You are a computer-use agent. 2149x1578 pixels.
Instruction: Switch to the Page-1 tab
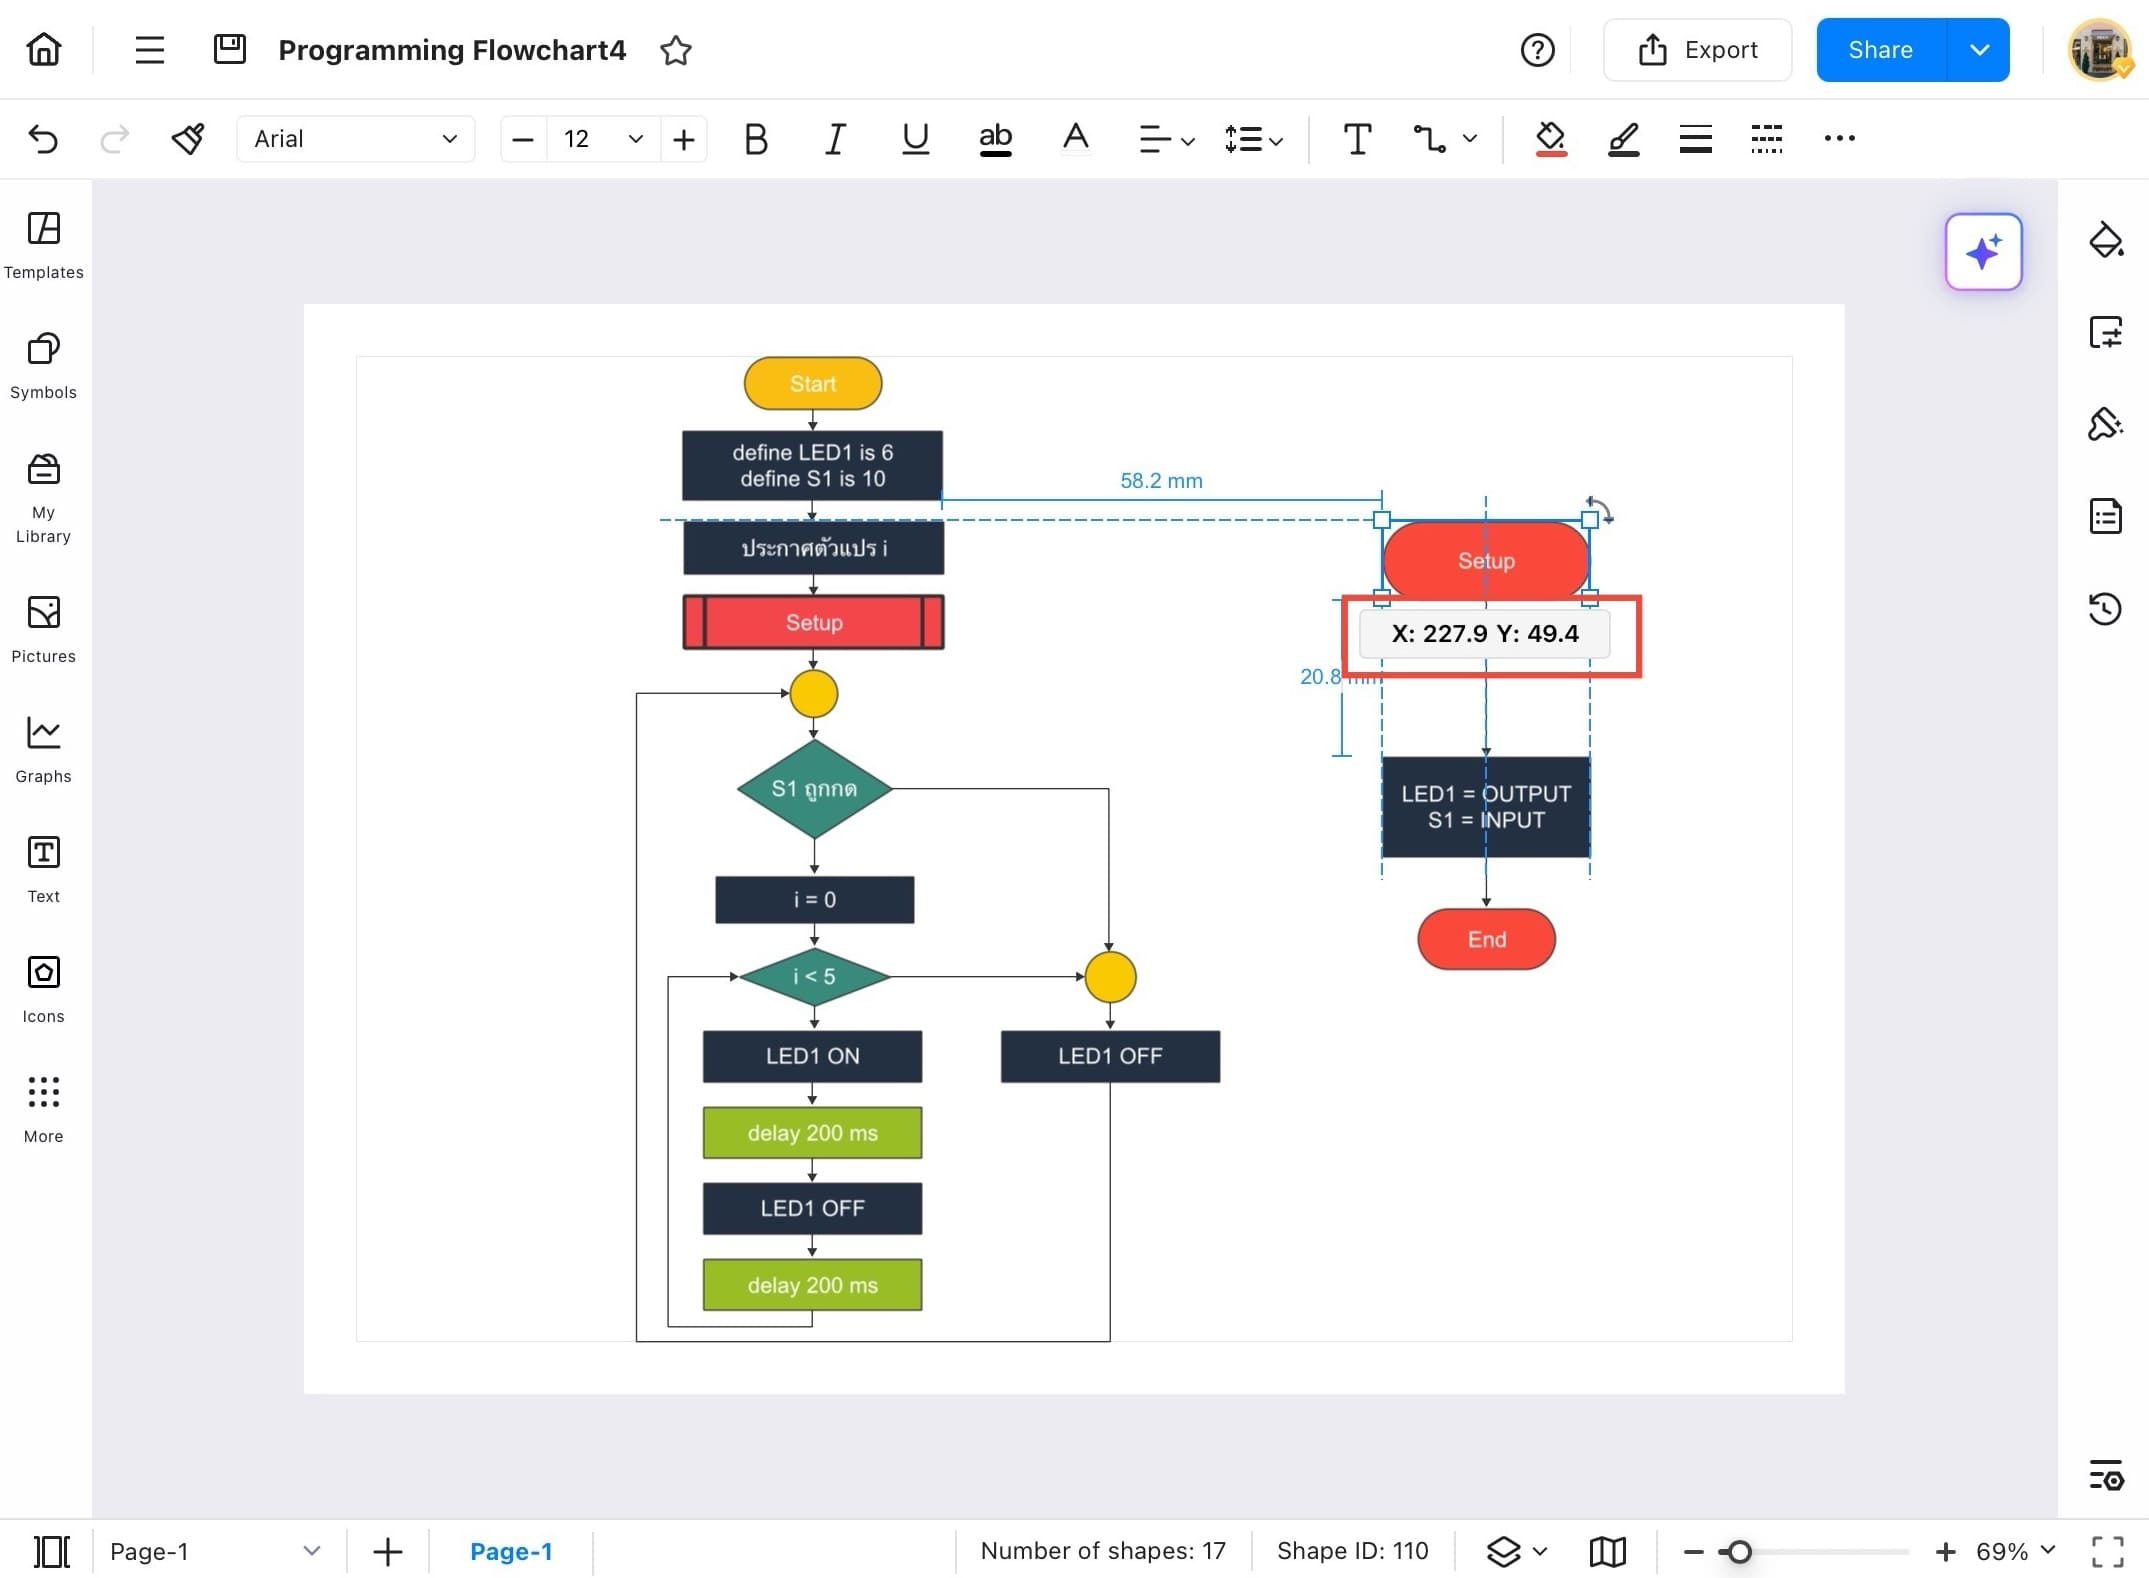[x=511, y=1551]
